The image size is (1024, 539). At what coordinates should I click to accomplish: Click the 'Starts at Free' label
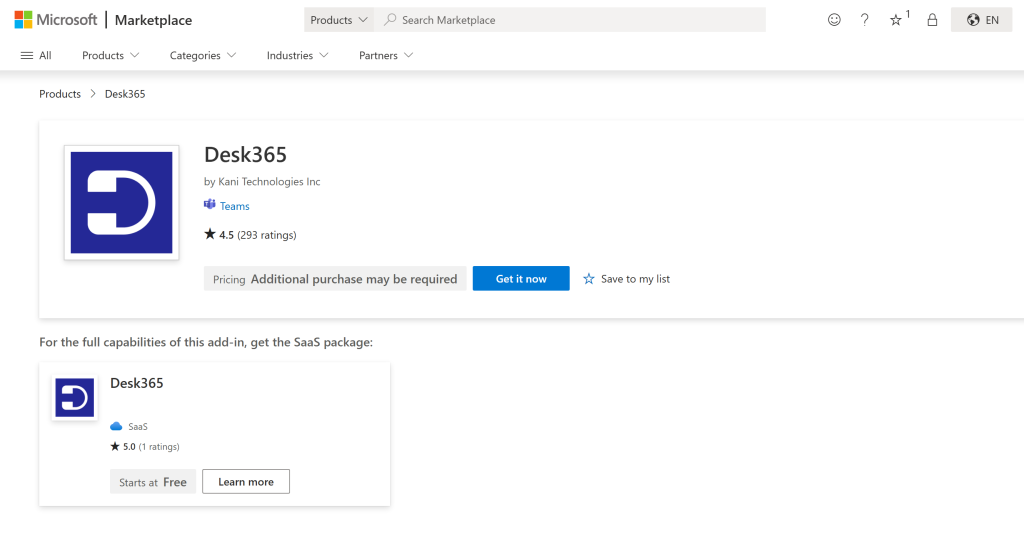point(153,482)
